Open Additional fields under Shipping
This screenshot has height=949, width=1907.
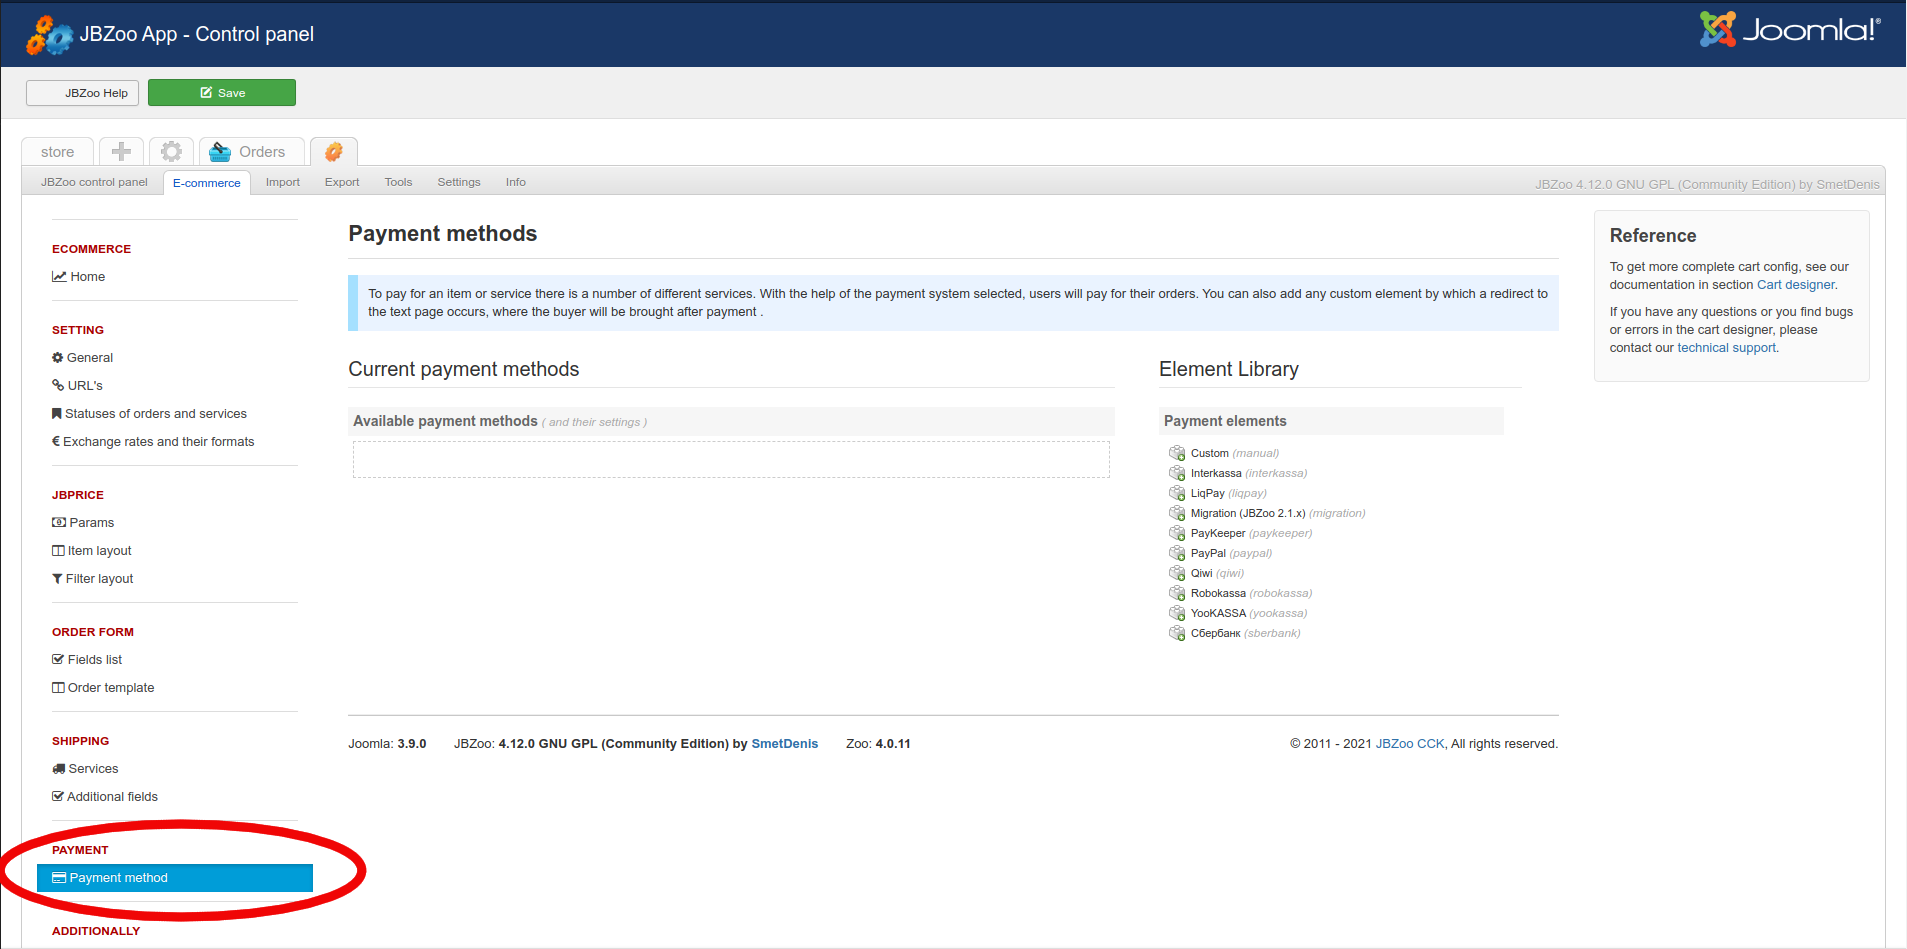(x=105, y=797)
